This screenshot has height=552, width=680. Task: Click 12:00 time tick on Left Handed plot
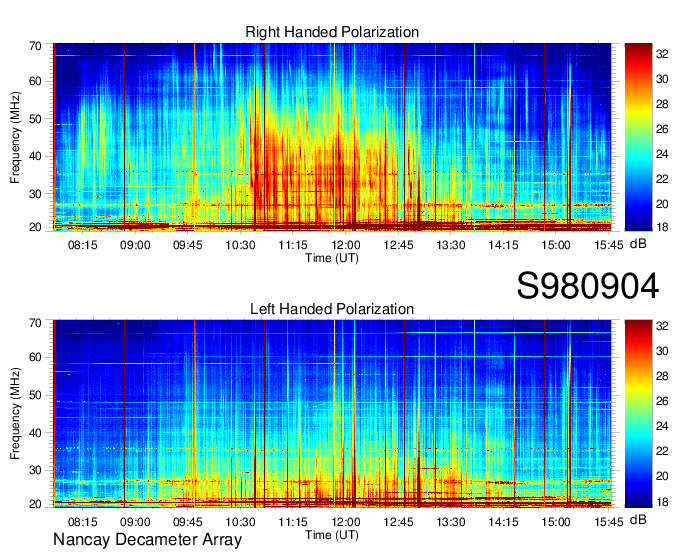(x=346, y=522)
